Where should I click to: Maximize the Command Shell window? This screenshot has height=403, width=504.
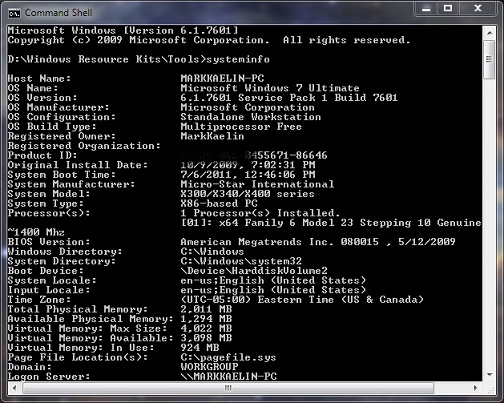[448, 9]
